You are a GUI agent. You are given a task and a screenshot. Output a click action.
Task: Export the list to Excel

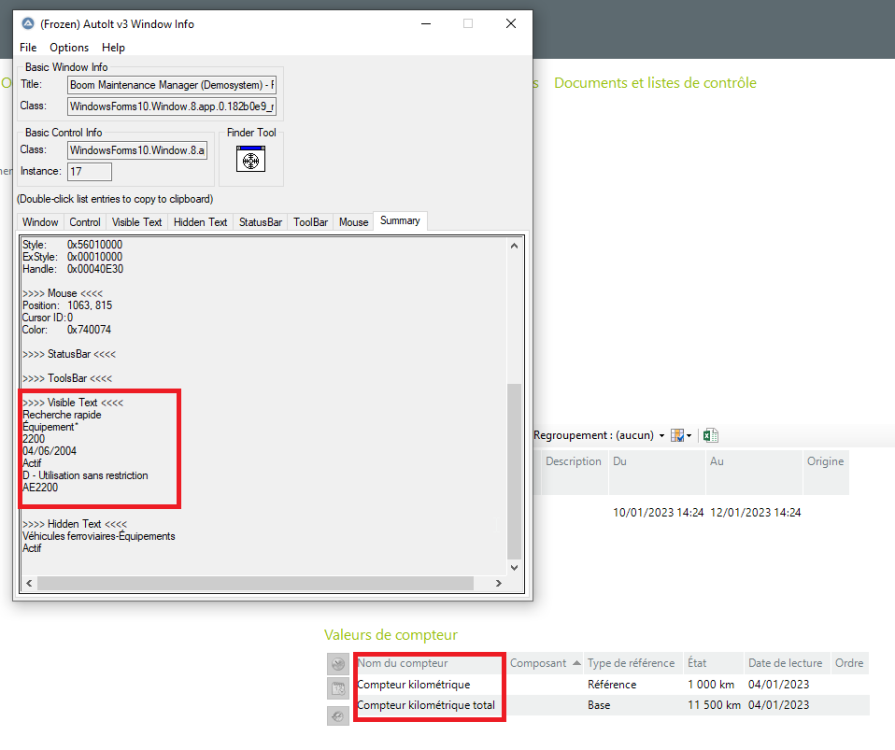[x=711, y=435]
